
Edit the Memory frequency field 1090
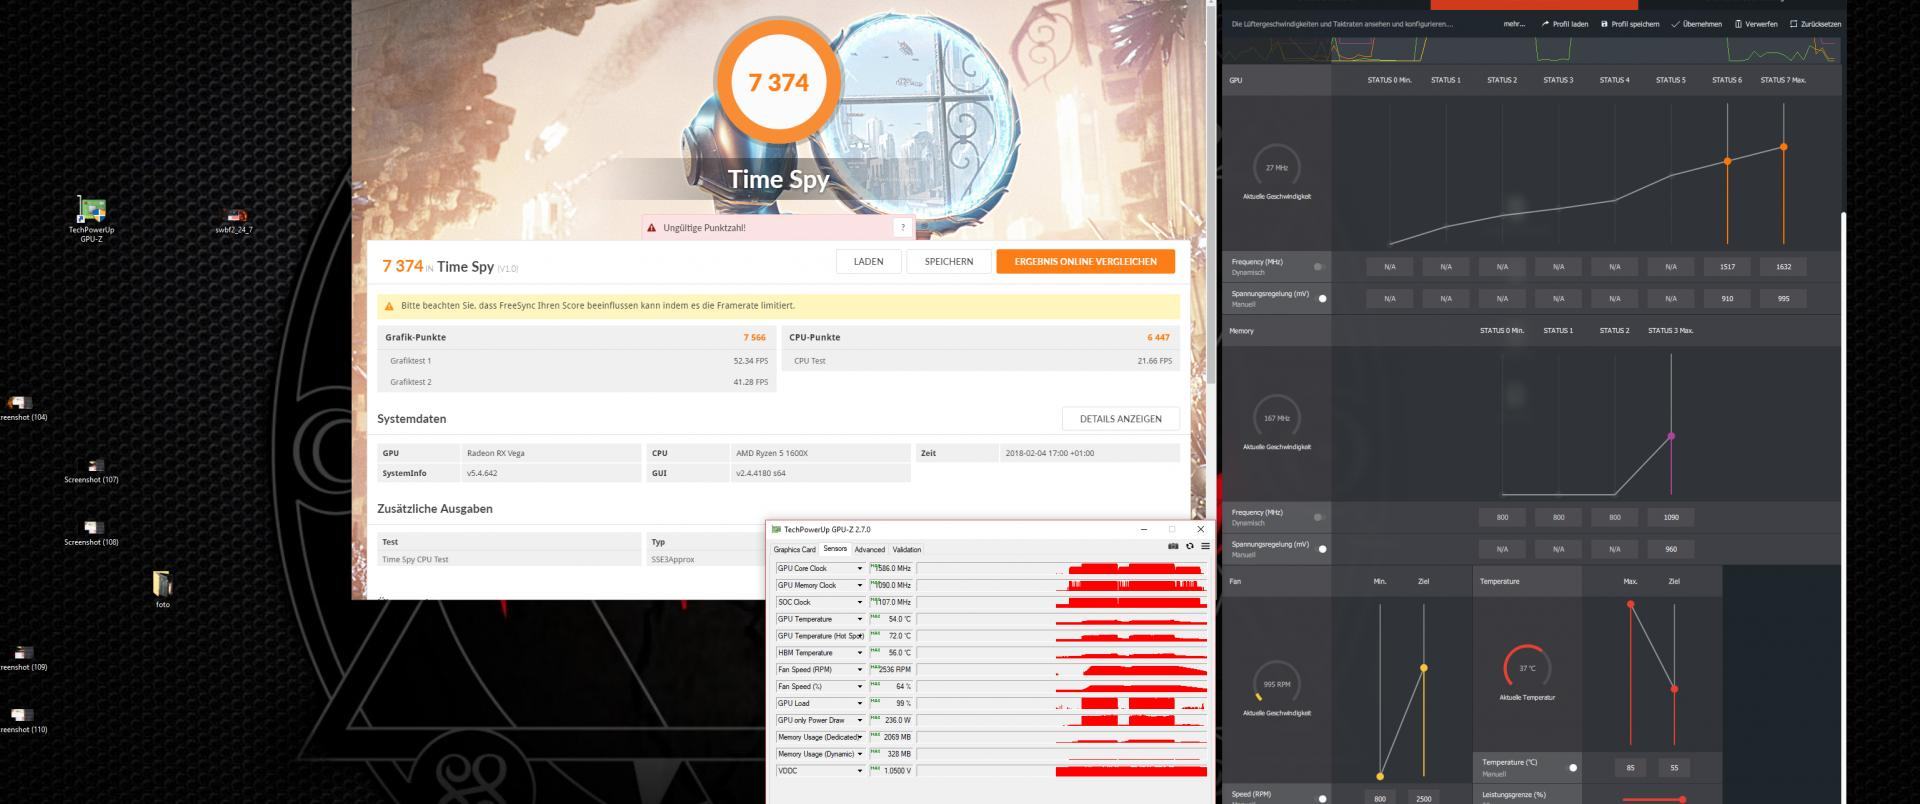pos(1671,517)
